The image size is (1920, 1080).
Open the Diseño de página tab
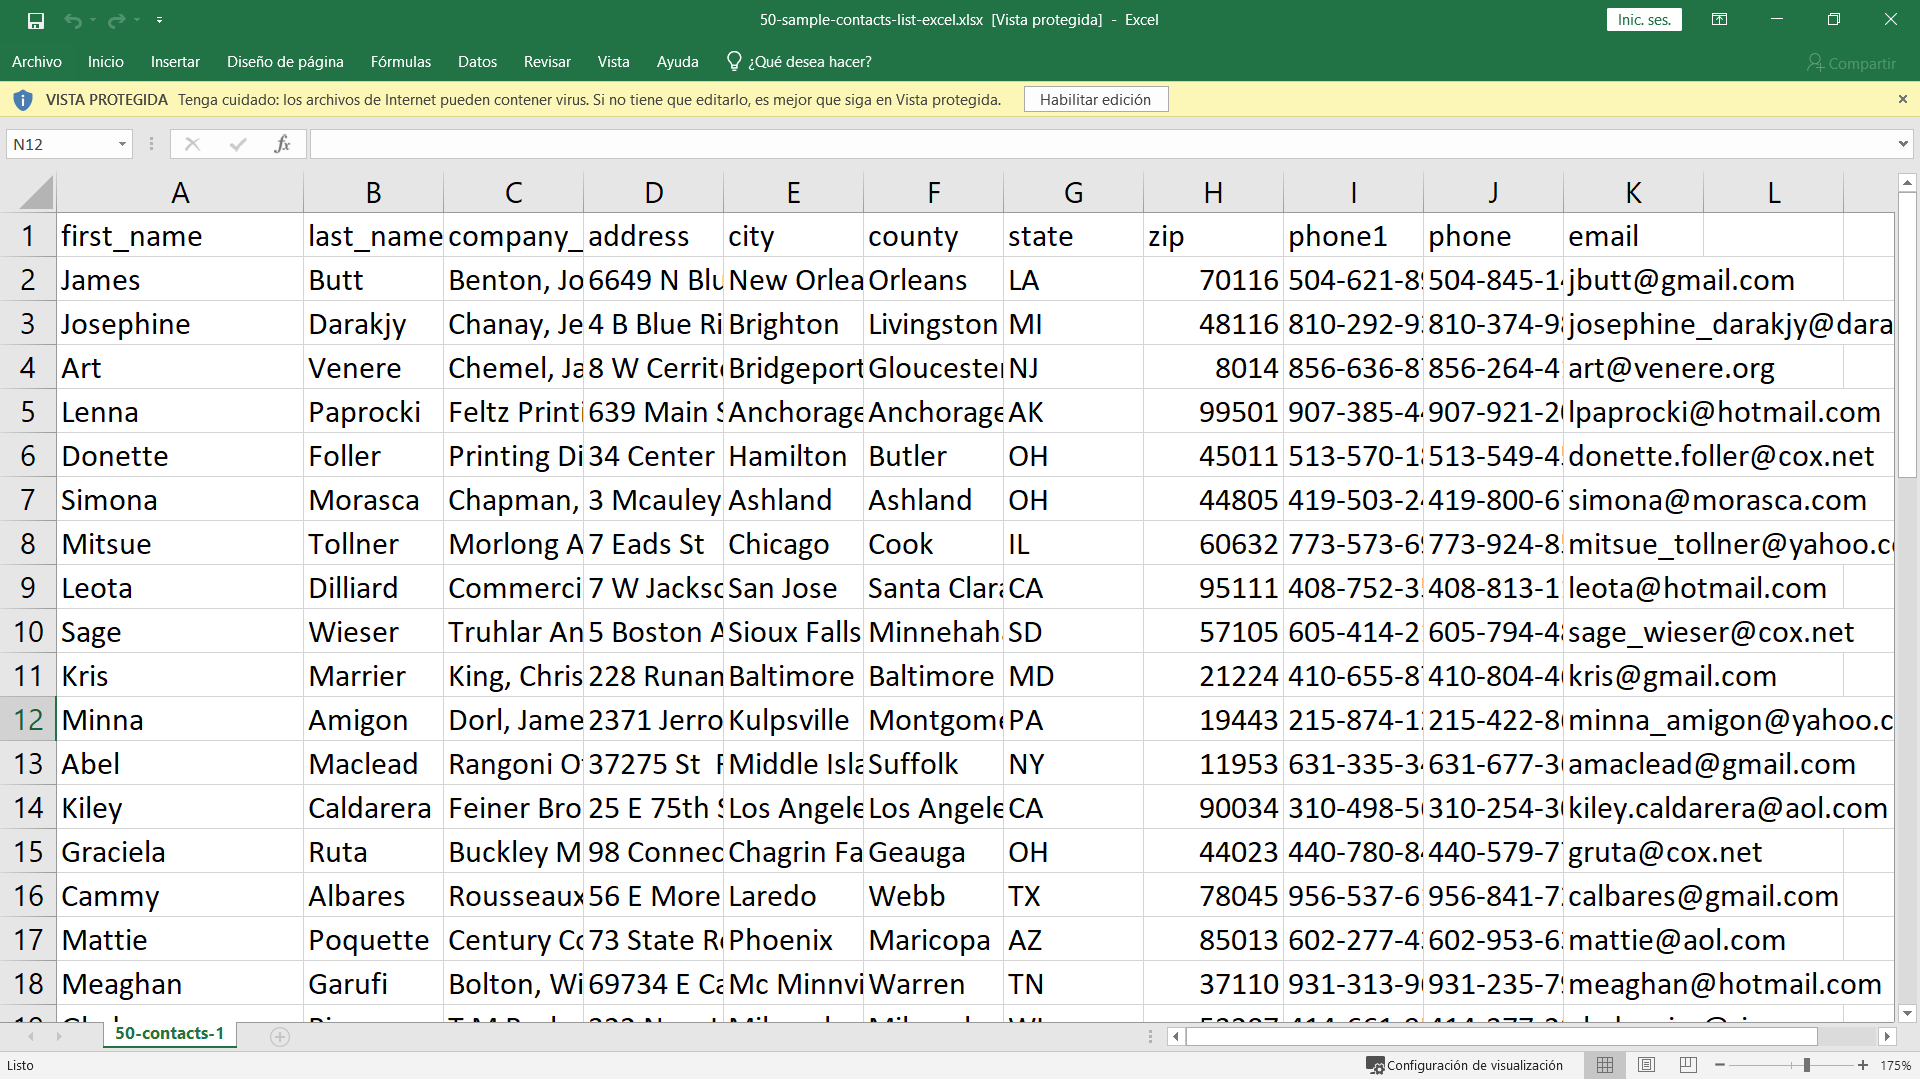tap(285, 62)
